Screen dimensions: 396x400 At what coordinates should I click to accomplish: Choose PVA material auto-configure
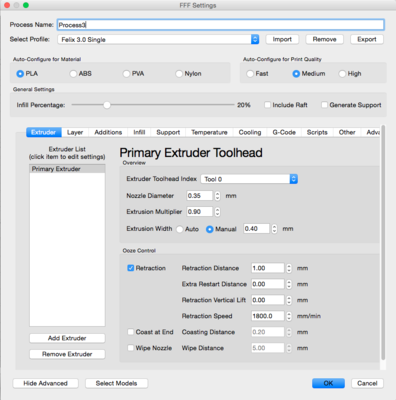pyautogui.click(x=126, y=74)
